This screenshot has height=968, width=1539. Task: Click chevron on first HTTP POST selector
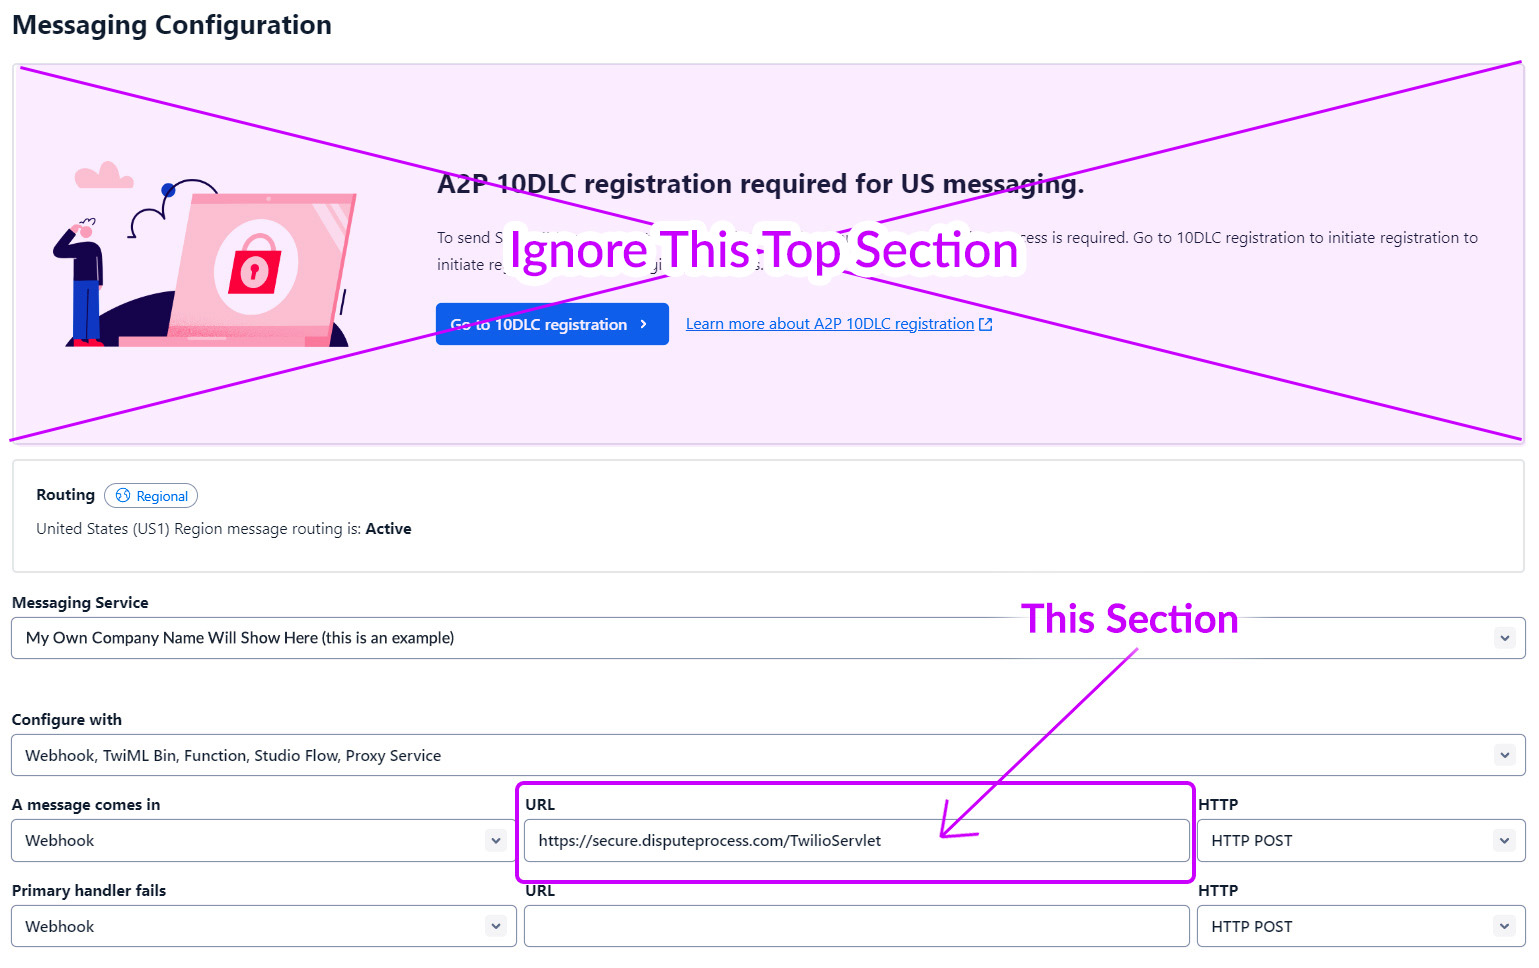(1504, 841)
